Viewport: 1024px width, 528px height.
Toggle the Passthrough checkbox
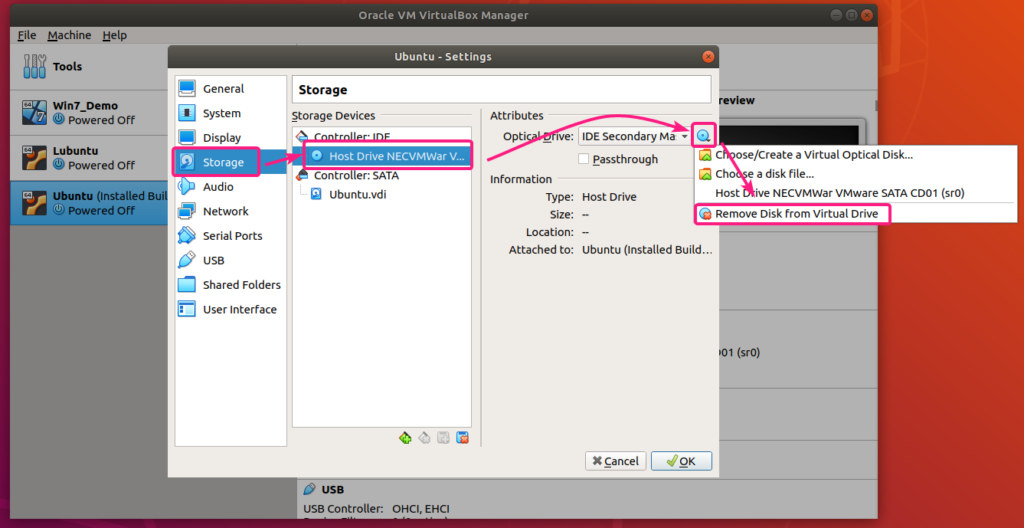click(x=584, y=159)
